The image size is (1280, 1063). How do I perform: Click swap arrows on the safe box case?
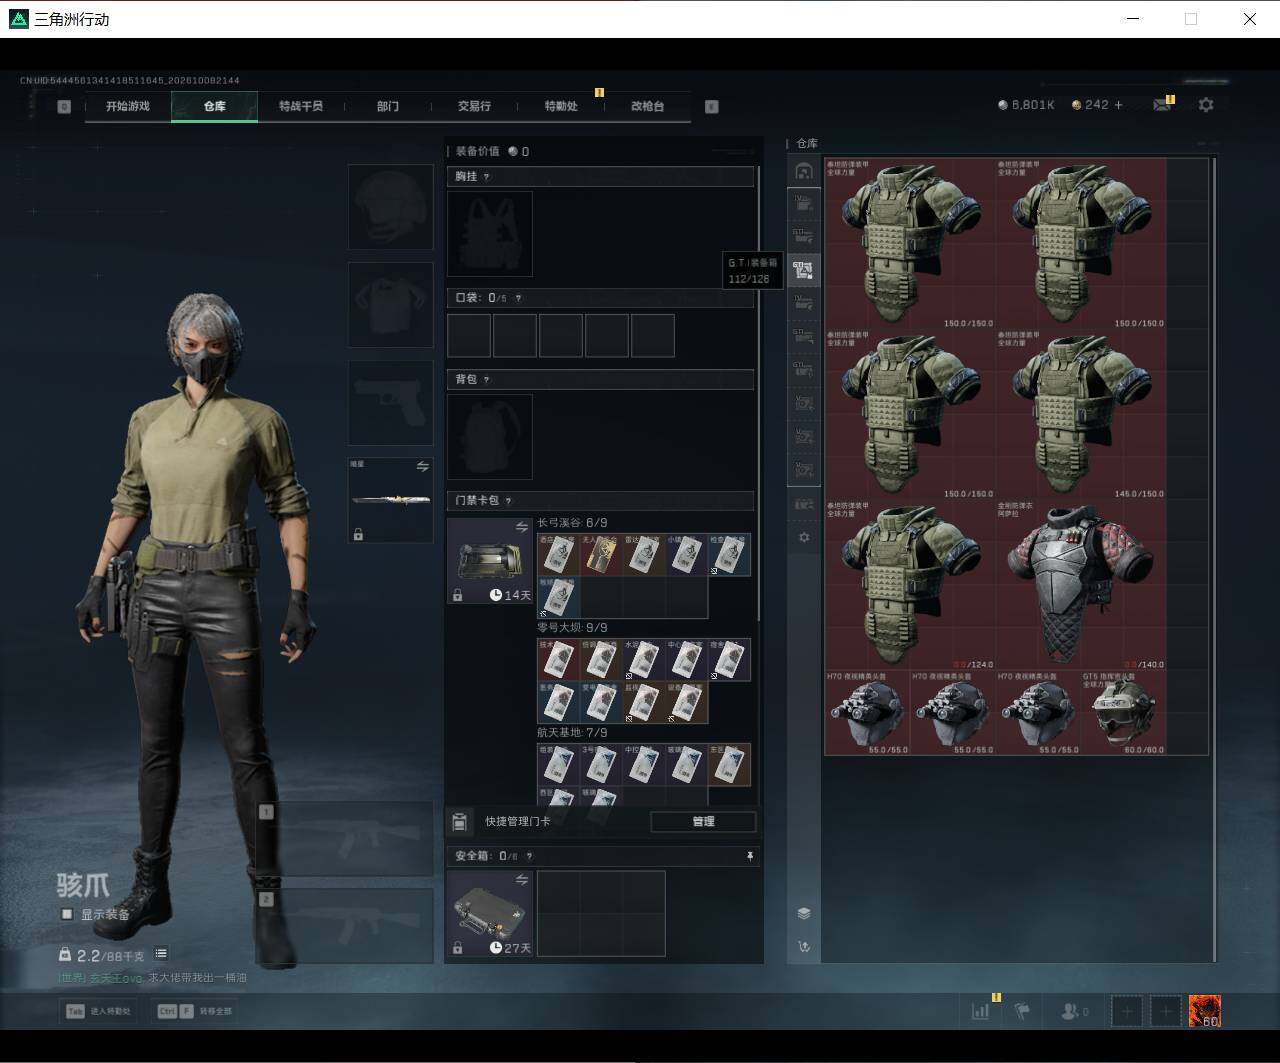522,880
